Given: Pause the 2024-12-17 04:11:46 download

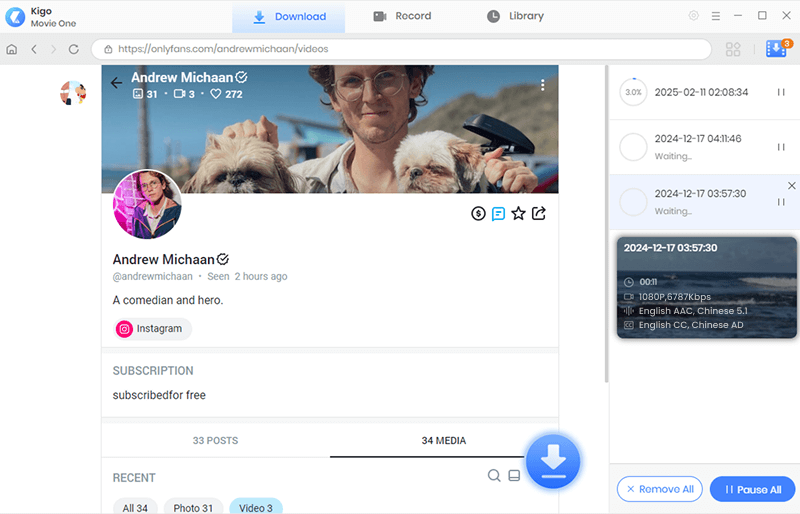Looking at the screenshot, I should 781,147.
